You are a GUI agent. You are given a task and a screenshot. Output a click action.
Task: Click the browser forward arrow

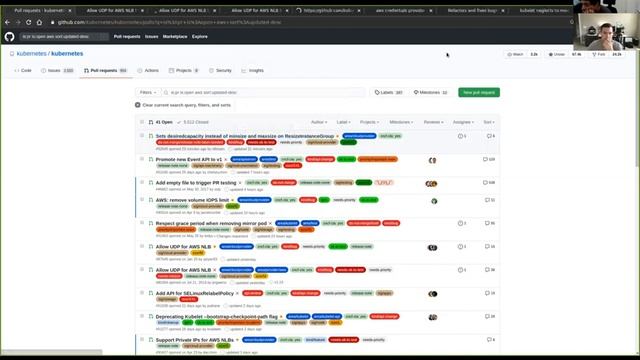coord(18,22)
